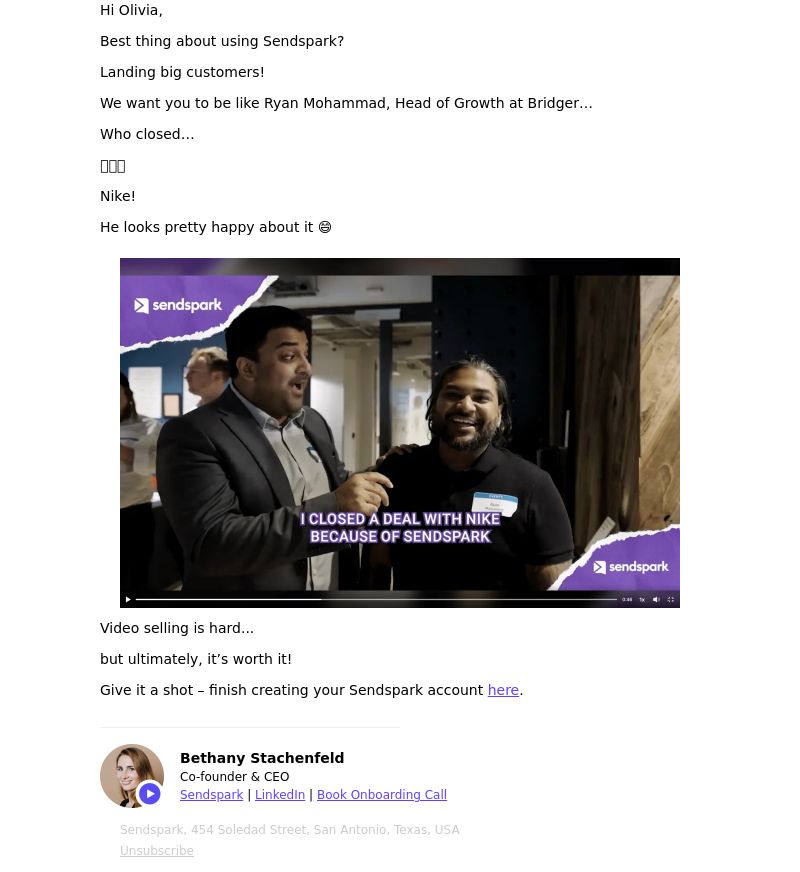800x872 pixels.
Task: Click the Nike deal caption on video
Action: click(x=400, y=527)
